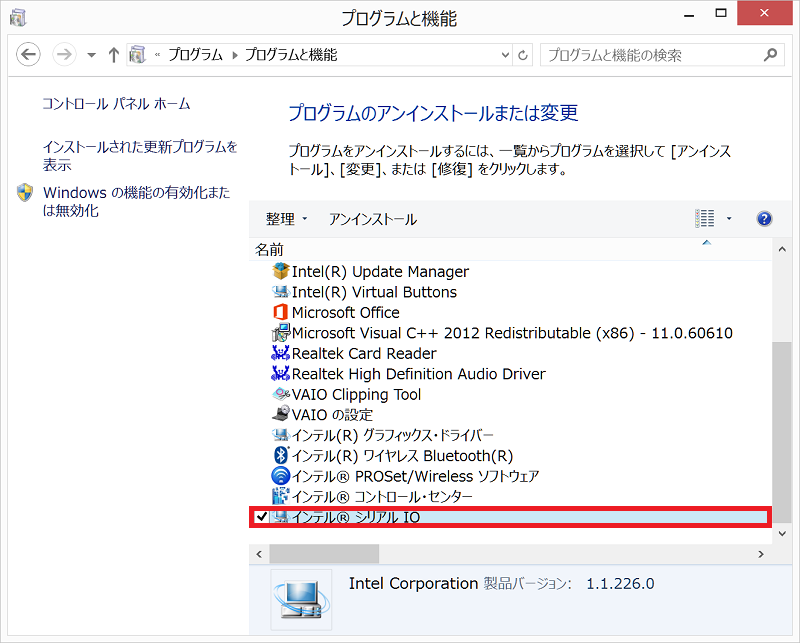Open the 整理 dropdown menu
Viewport: 800px width, 643px height.
click(x=286, y=219)
